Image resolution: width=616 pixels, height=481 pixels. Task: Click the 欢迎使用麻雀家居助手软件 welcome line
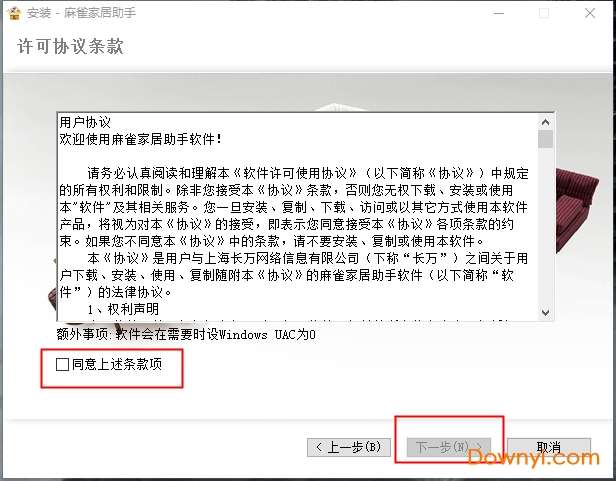pyautogui.click(x=141, y=139)
